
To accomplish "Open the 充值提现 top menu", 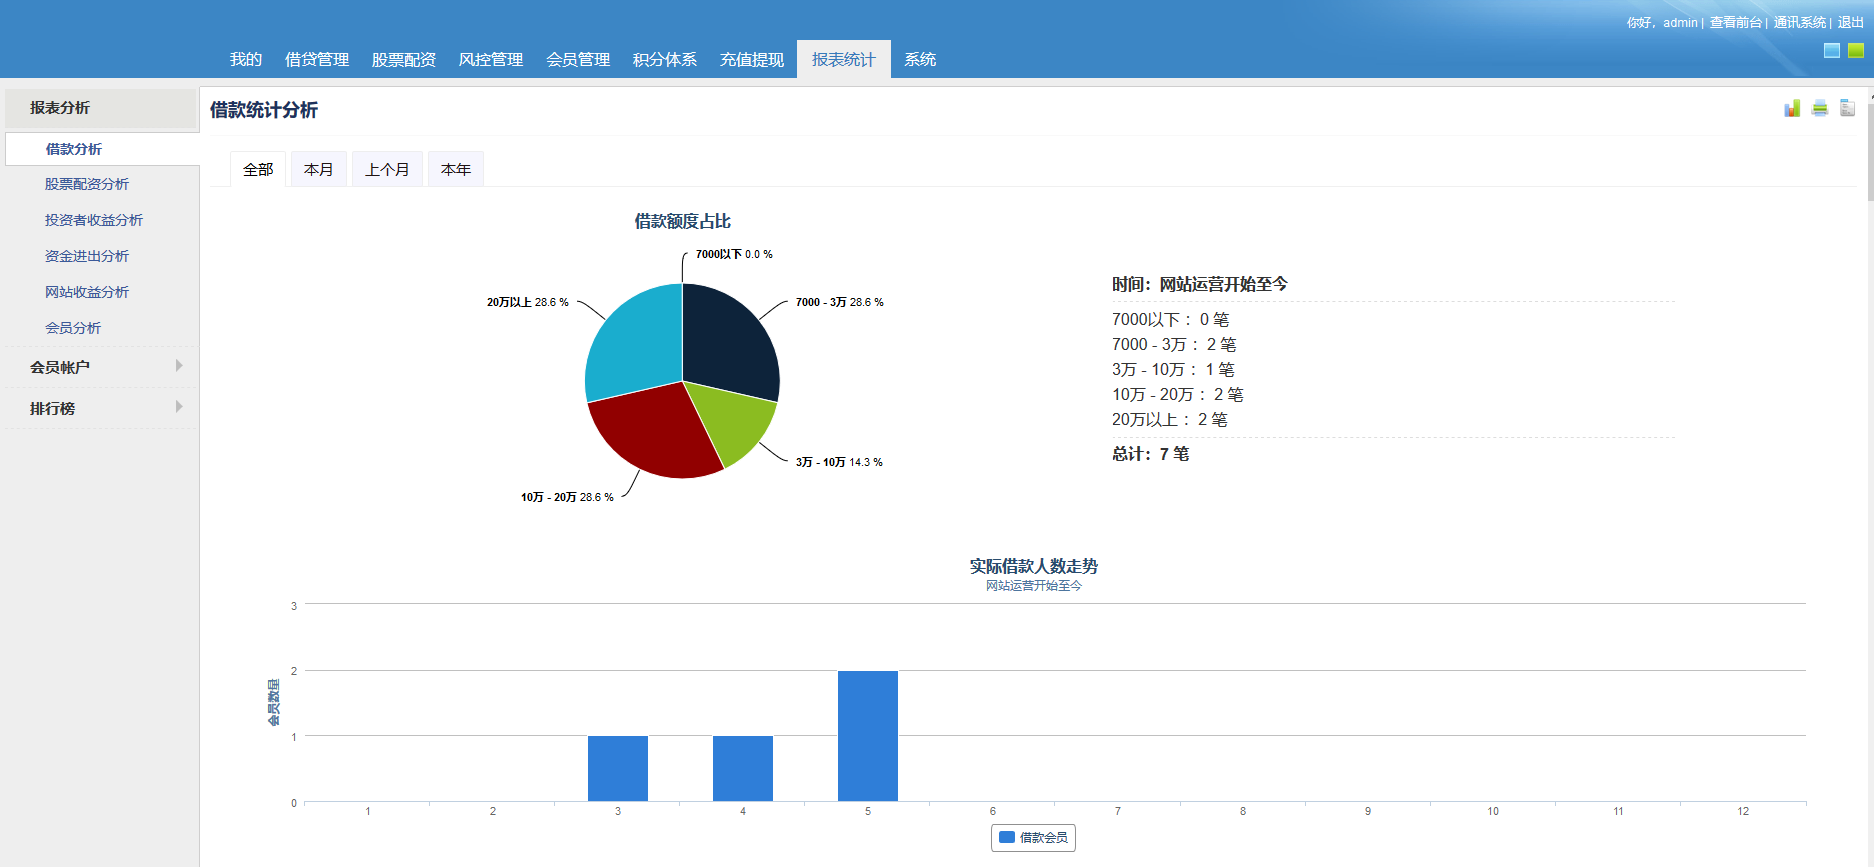I will (x=752, y=60).
